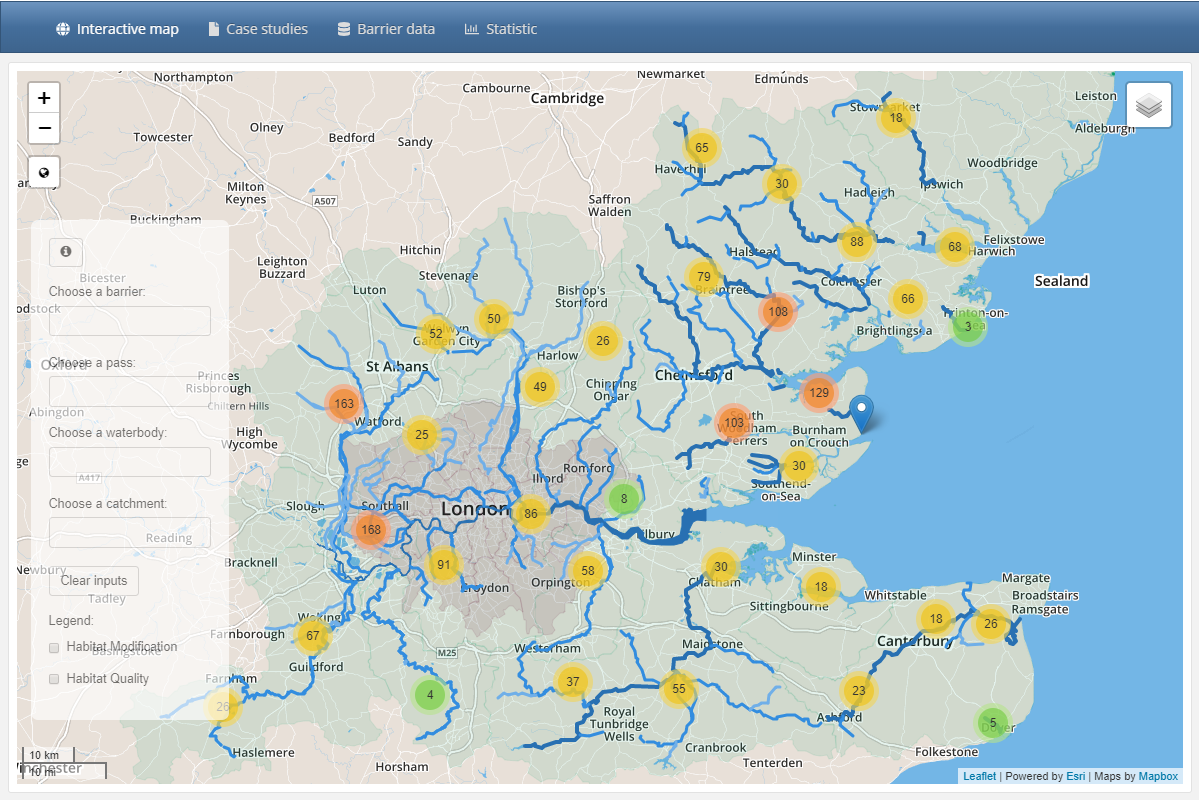Open the map layers control
Image resolution: width=1199 pixels, height=800 pixels.
[1148, 105]
